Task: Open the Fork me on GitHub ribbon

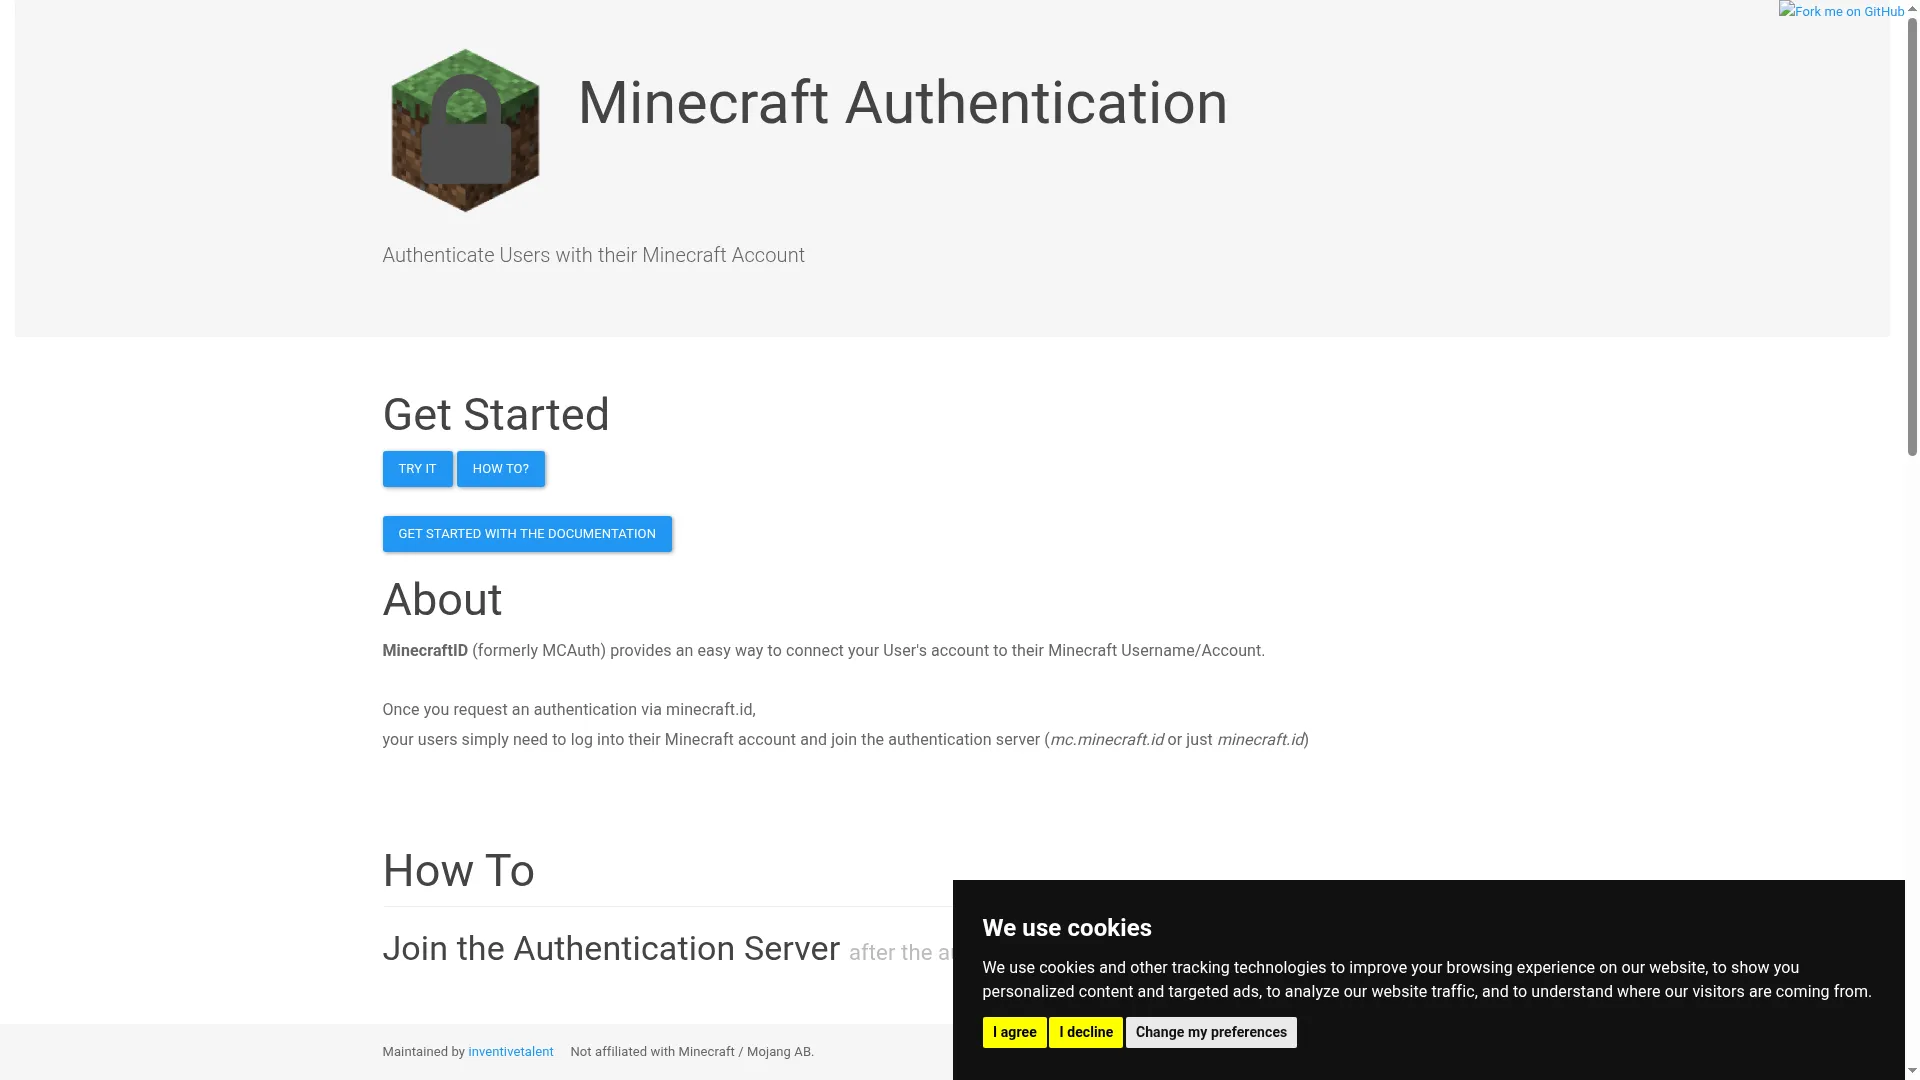Action: click(x=1841, y=11)
